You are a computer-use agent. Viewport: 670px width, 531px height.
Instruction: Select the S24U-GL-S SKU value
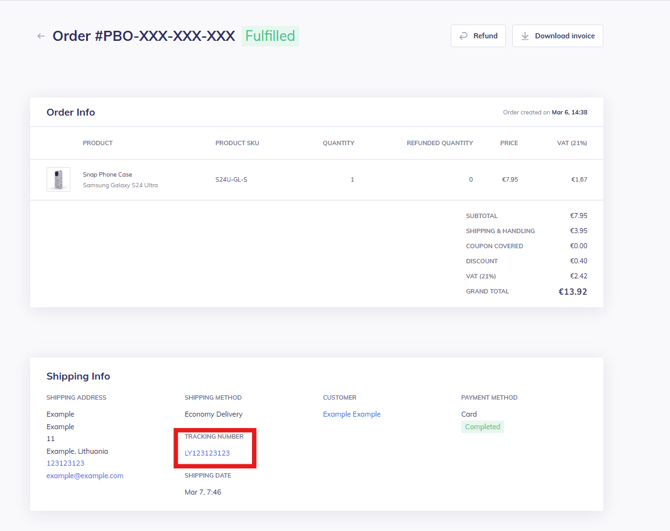click(231, 180)
